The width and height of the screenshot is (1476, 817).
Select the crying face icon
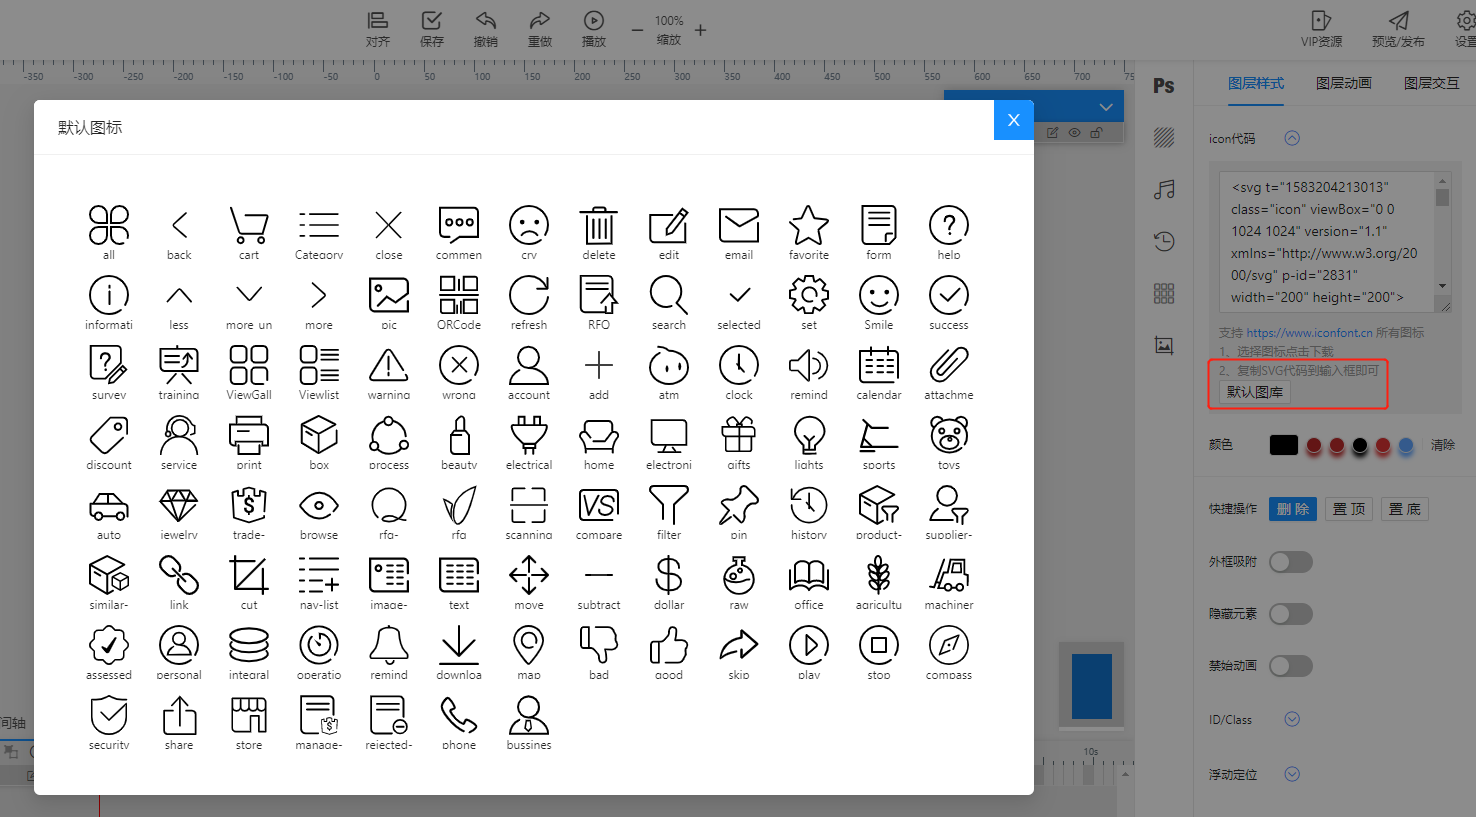[x=529, y=226]
